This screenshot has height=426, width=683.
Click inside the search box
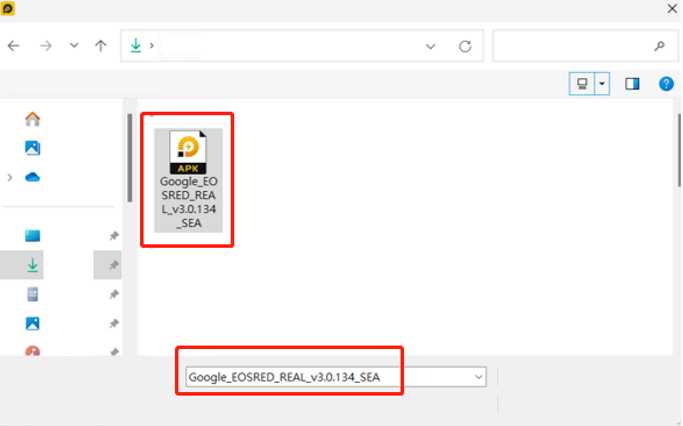click(585, 46)
